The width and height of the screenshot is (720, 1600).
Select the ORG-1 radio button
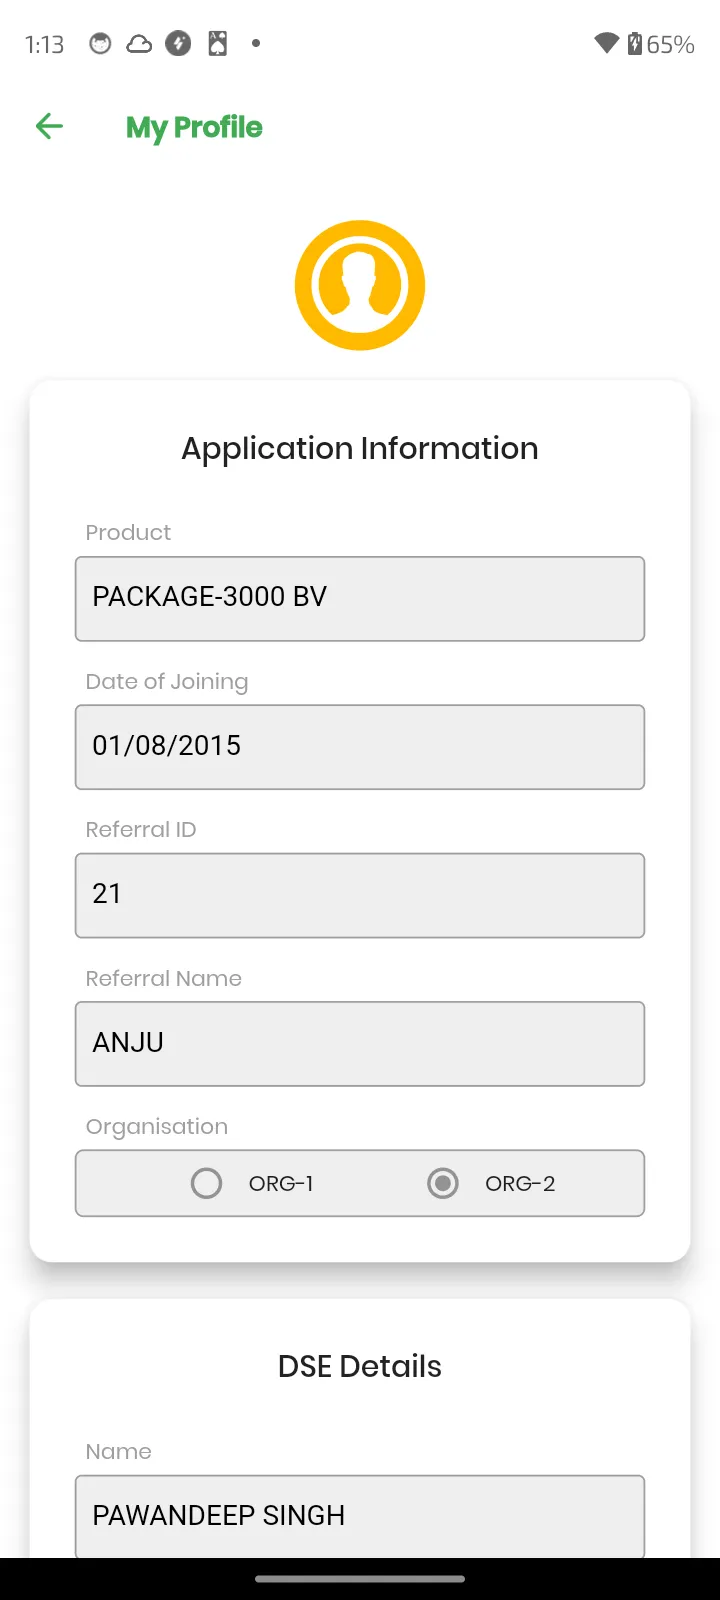pos(206,1183)
